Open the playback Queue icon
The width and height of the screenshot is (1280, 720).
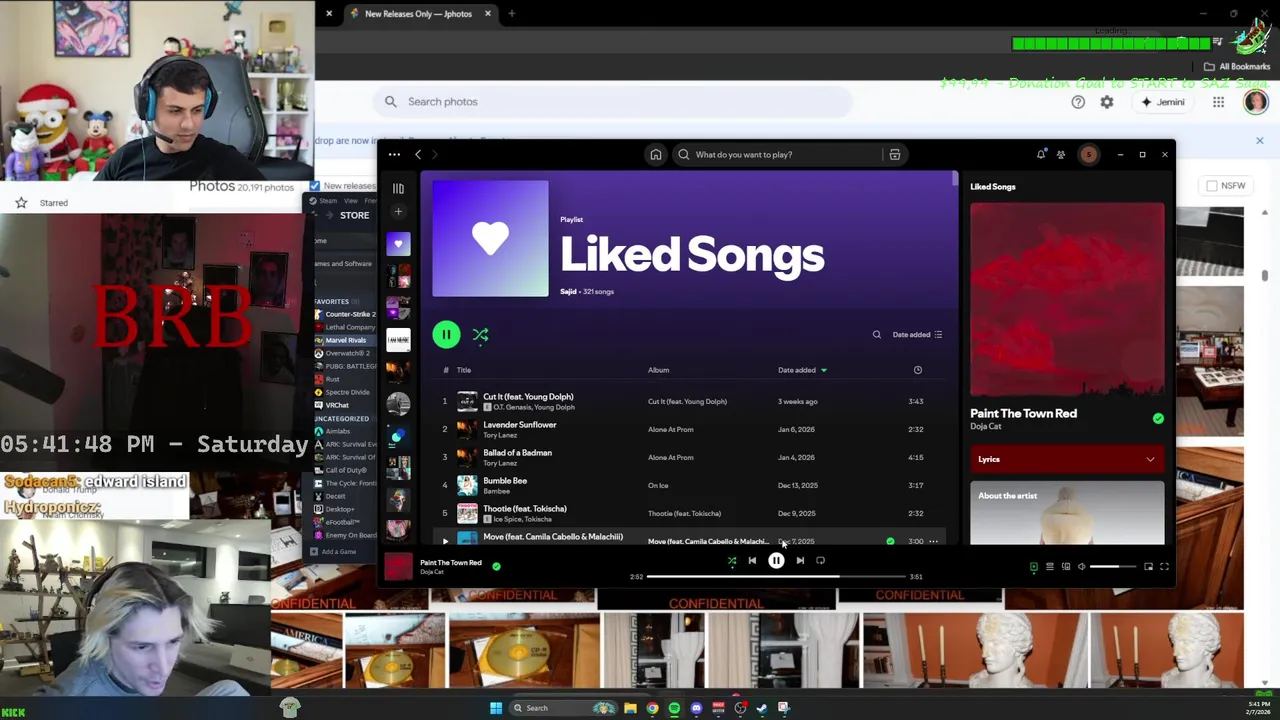(1049, 567)
